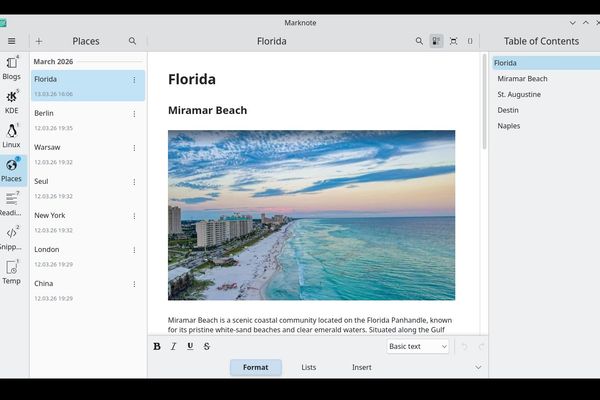600x400 pixels.
Task: Toggle underline formatting
Action: [190, 346]
